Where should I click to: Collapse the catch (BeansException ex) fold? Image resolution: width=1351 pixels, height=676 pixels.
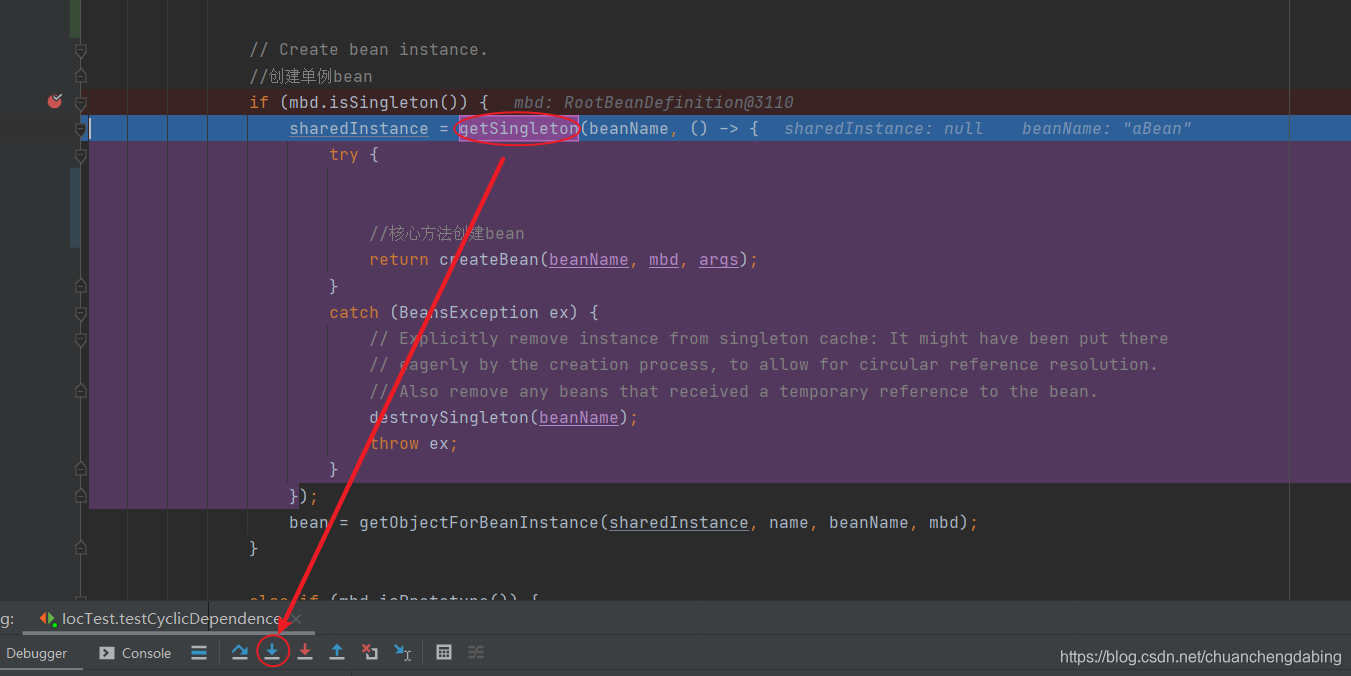pos(81,312)
